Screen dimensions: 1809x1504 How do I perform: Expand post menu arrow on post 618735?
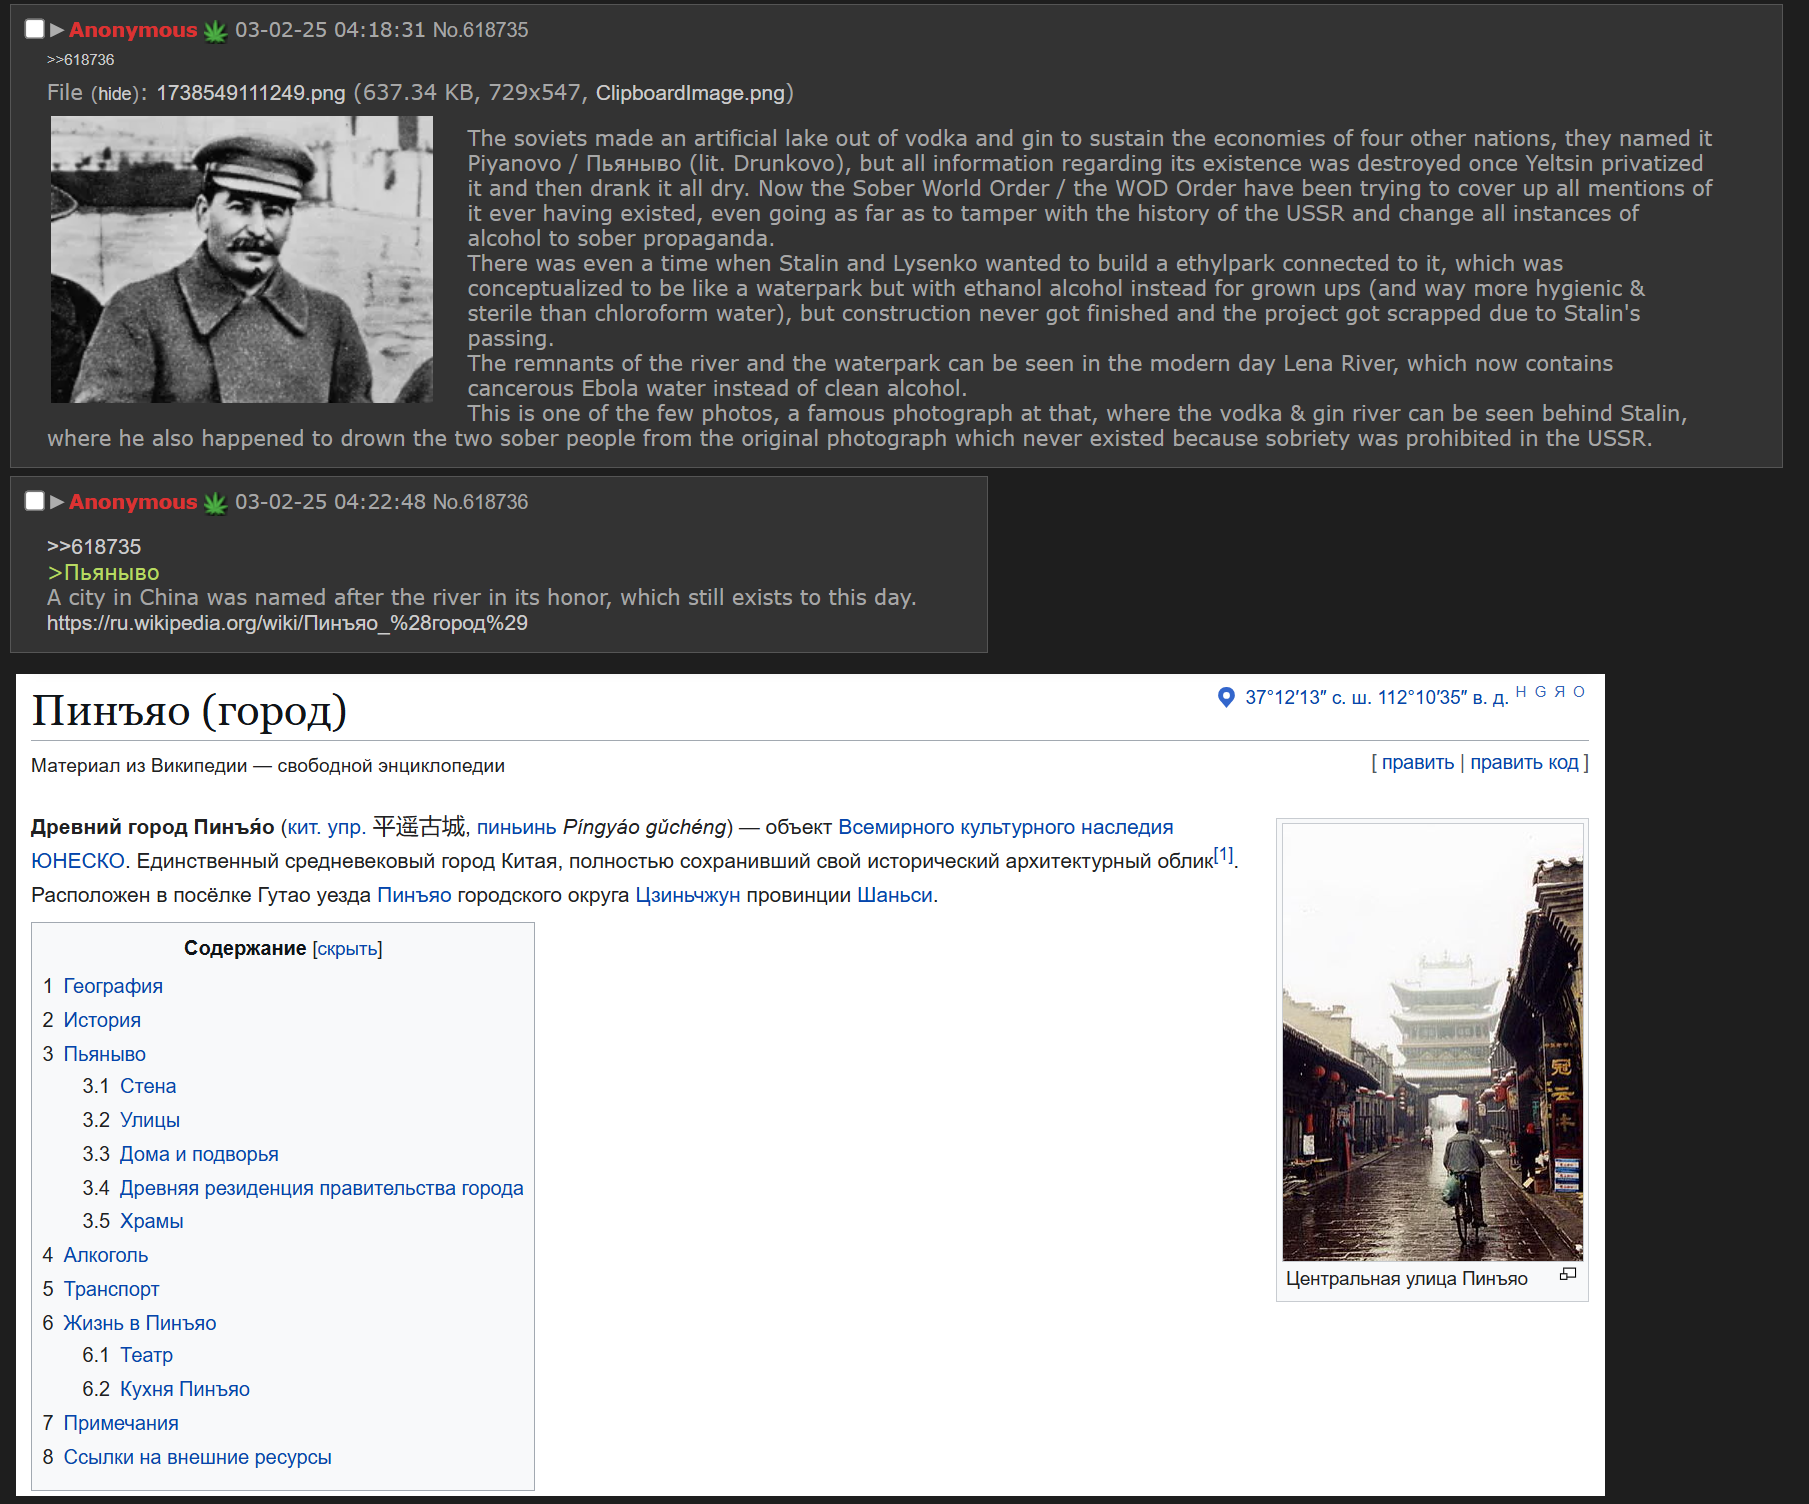tap(57, 30)
